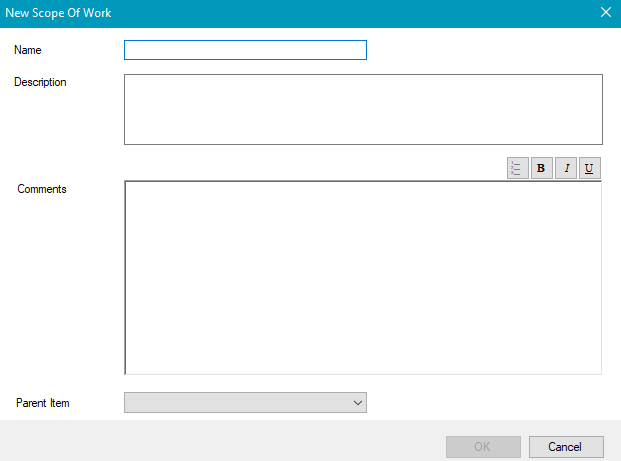Screen dimensions: 621x461
Task: Place cursor in the Comments editor area
Action: click(363, 277)
